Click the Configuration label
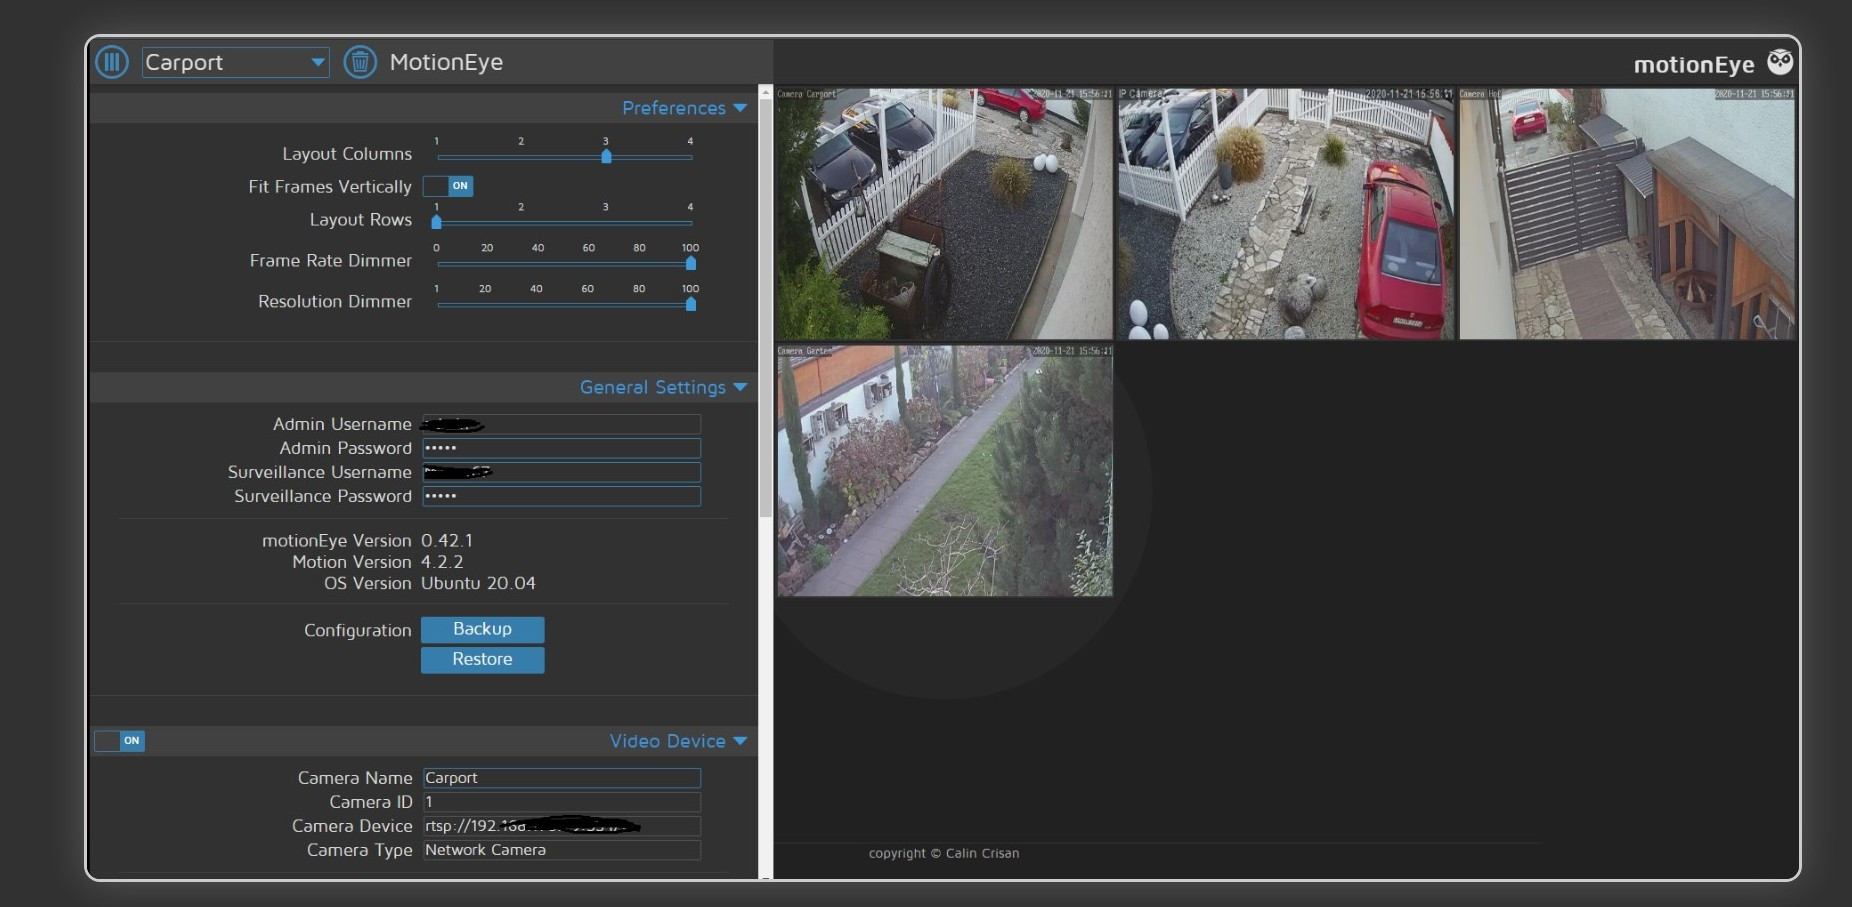Image resolution: width=1852 pixels, height=907 pixels. coord(358,630)
